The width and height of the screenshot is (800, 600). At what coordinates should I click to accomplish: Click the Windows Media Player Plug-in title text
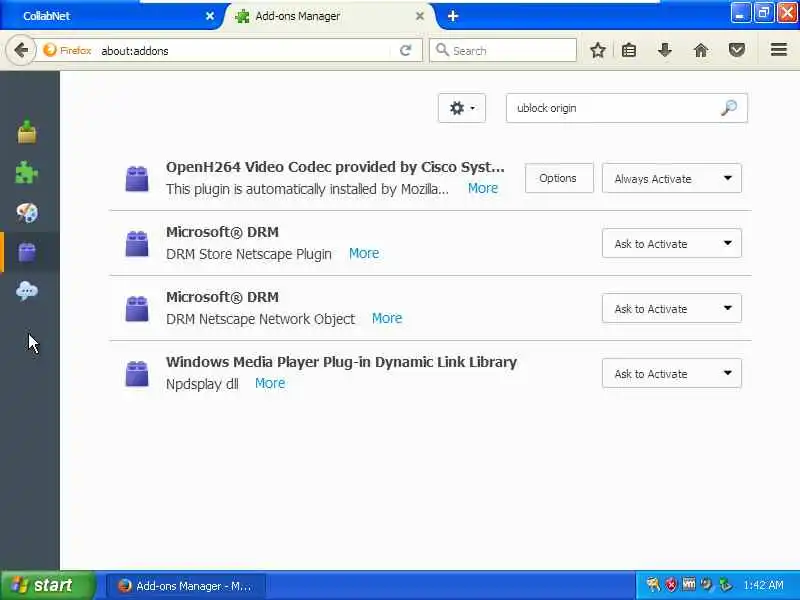pos(341,362)
